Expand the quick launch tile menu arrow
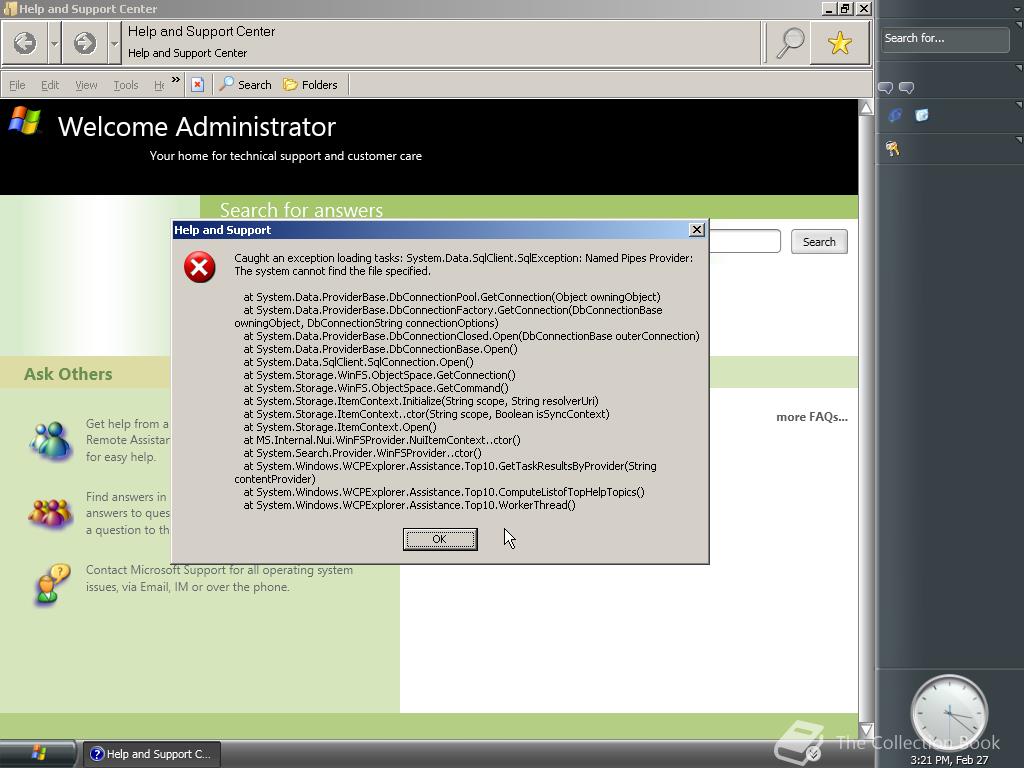Viewport: 1024px width, 768px height. coord(1019,104)
